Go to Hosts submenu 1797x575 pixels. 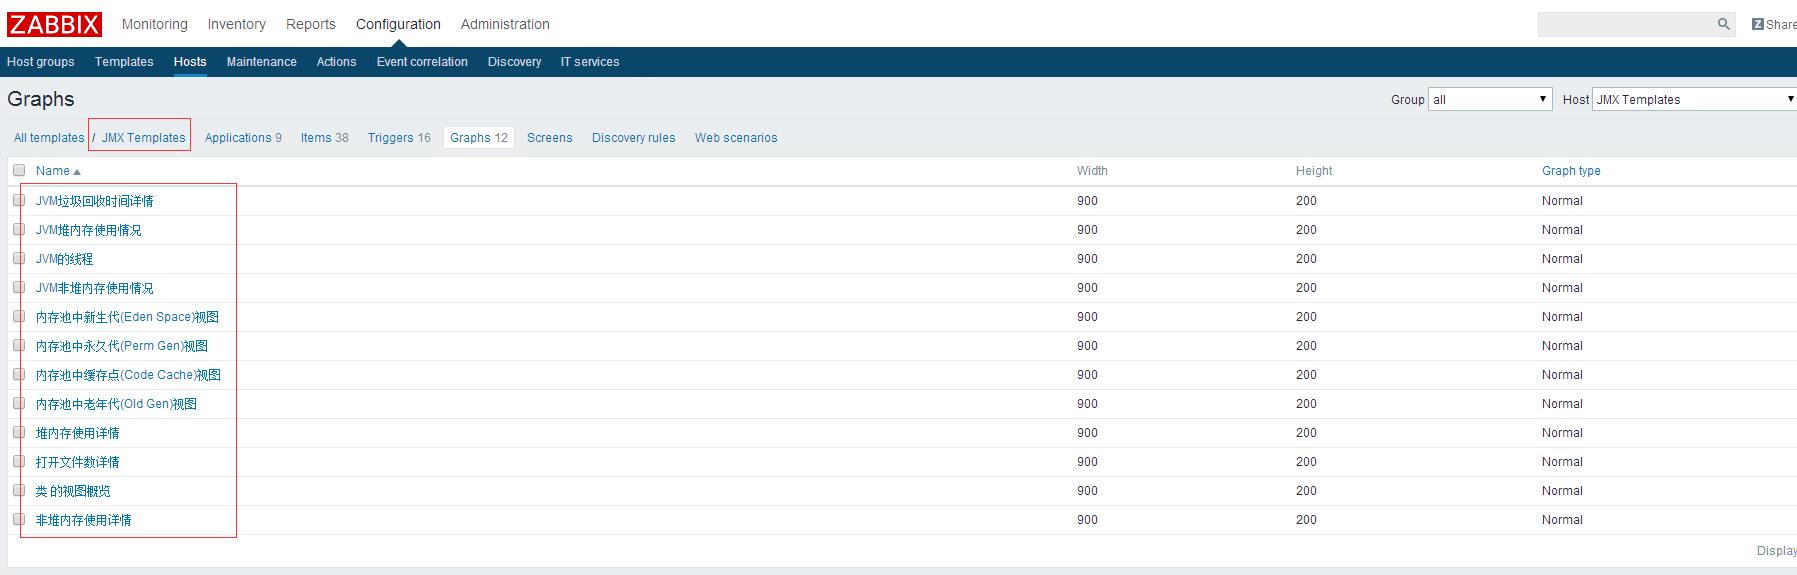pos(190,62)
